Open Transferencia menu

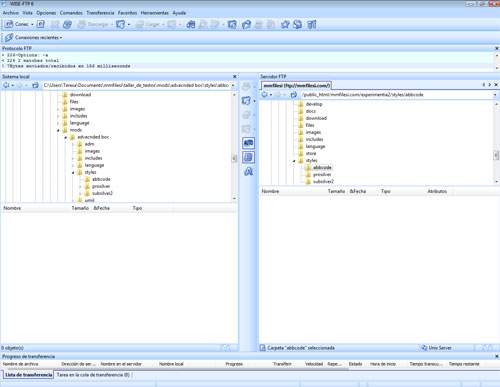click(100, 13)
